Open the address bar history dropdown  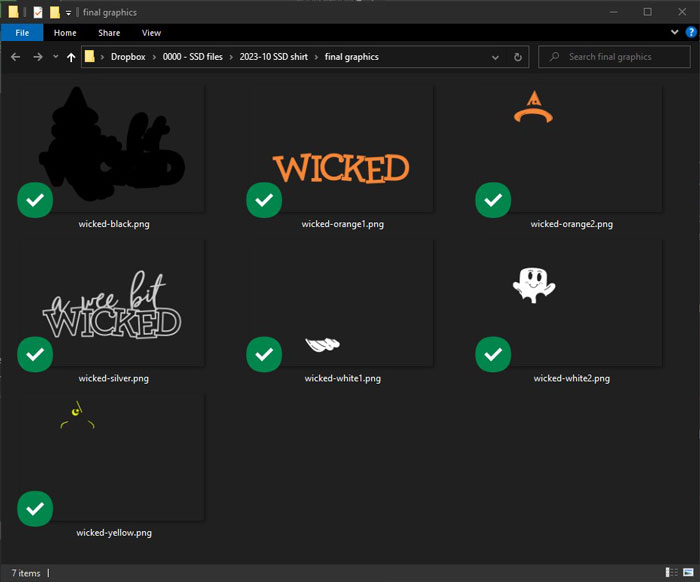495,57
